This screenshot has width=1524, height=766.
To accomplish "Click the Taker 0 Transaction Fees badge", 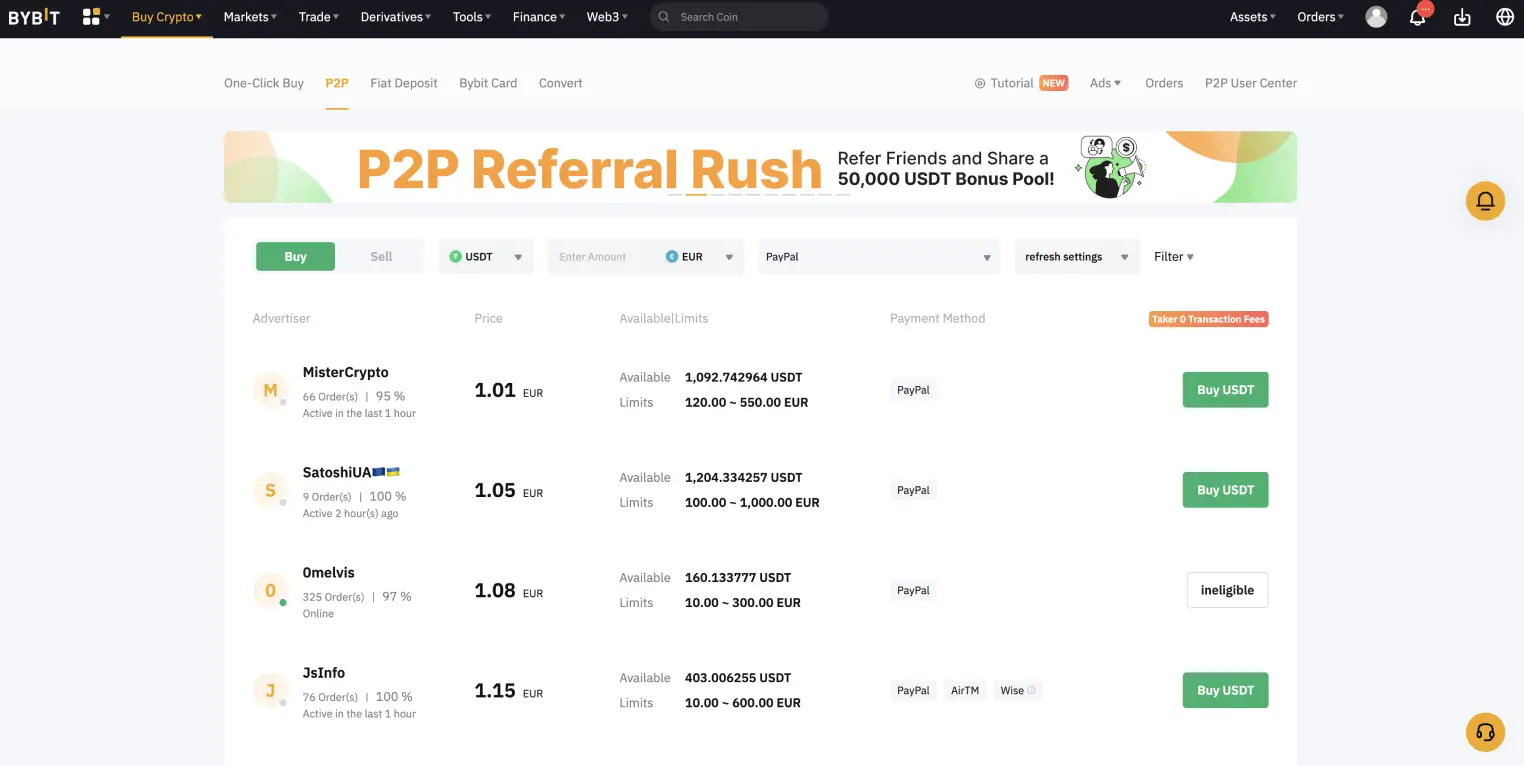I will (1208, 319).
